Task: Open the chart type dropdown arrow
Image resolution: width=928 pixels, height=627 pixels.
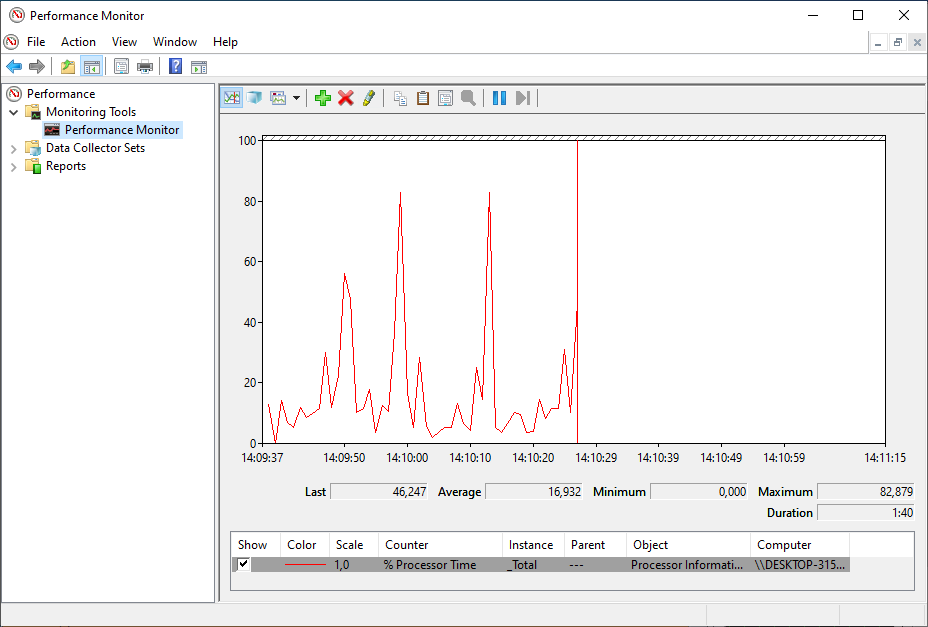Action: pyautogui.click(x=297, y=97)
